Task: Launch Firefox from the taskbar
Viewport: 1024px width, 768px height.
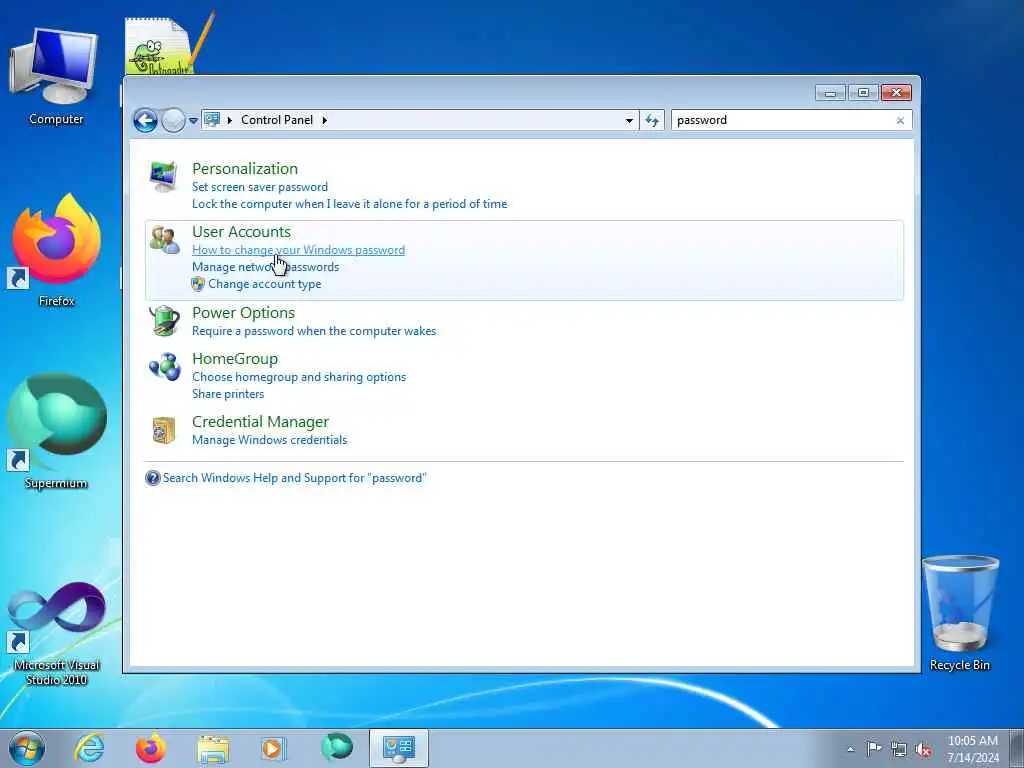Action: [x=150, y=748]
